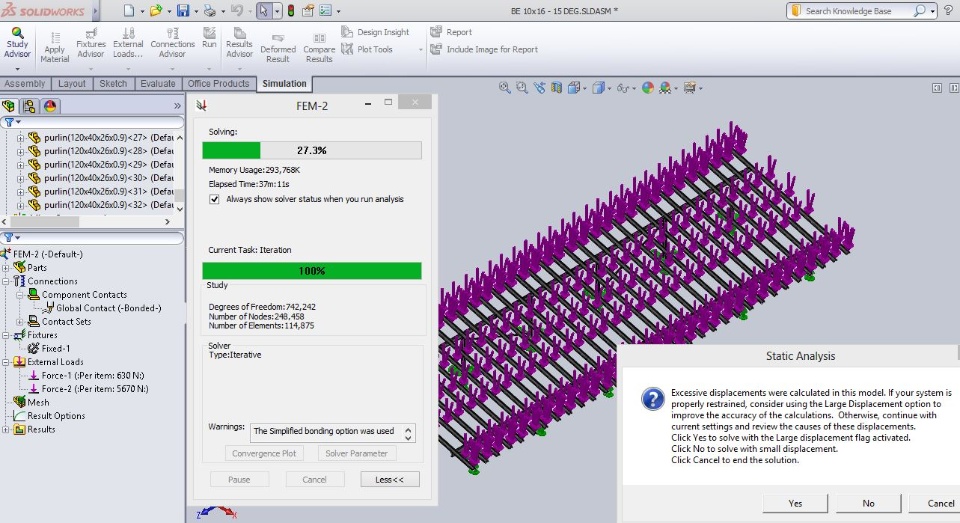
Task: Switch to the Layout tab
Action: point(72,83)
